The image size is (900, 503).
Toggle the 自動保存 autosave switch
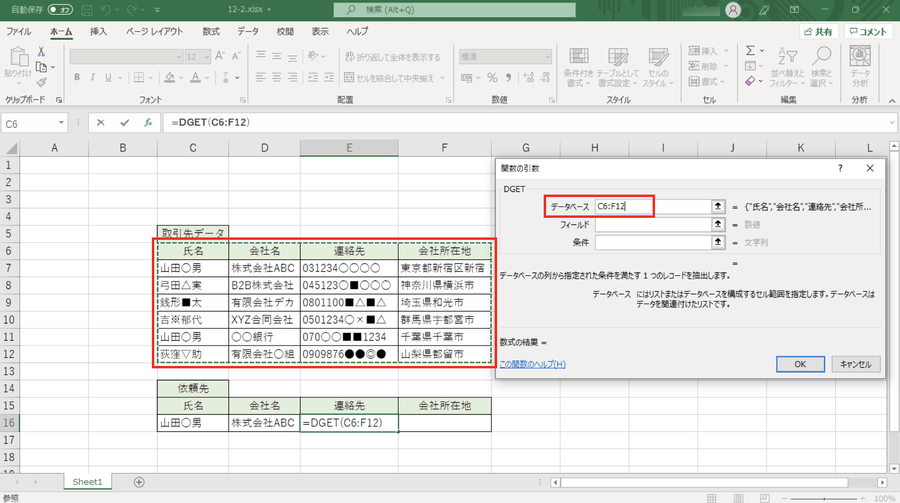pyautogui.click(x=60, y=9)
